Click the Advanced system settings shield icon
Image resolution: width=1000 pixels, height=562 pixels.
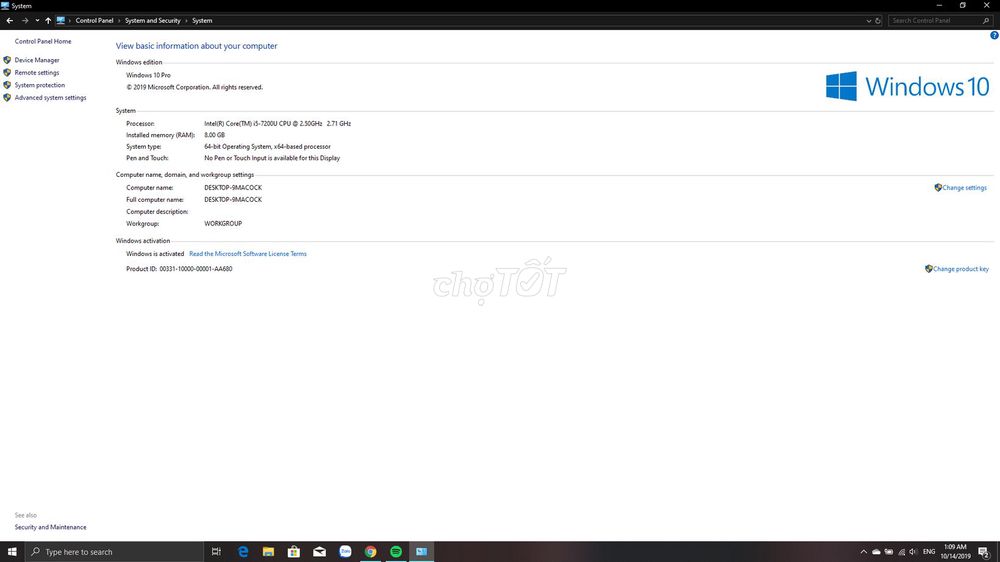[7, 98]
